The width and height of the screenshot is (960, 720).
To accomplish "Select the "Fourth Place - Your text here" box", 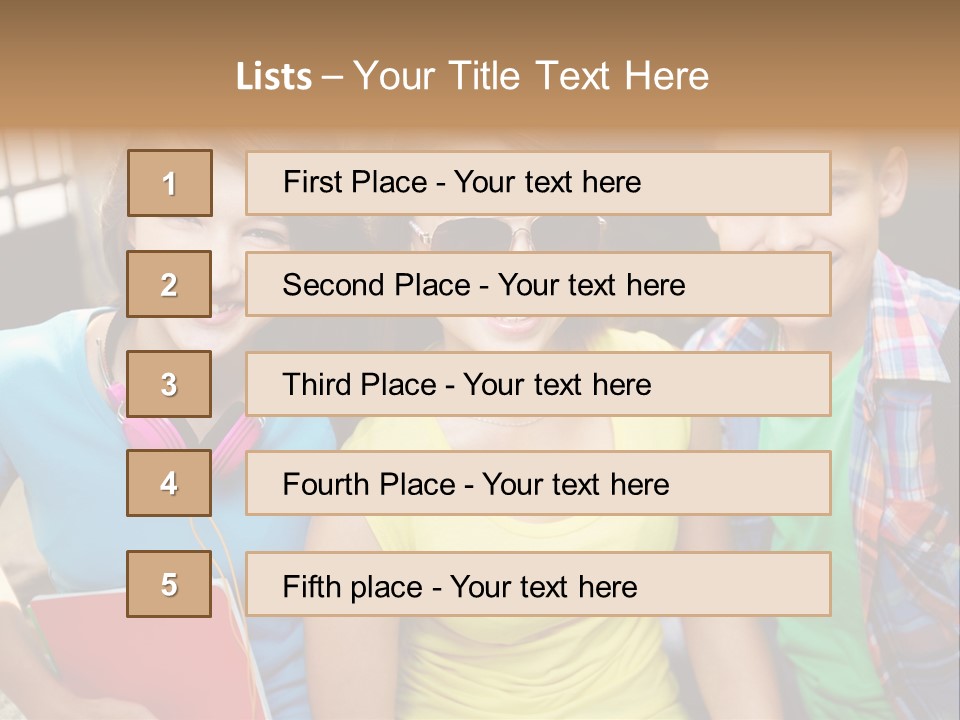I will coord(538,483).
